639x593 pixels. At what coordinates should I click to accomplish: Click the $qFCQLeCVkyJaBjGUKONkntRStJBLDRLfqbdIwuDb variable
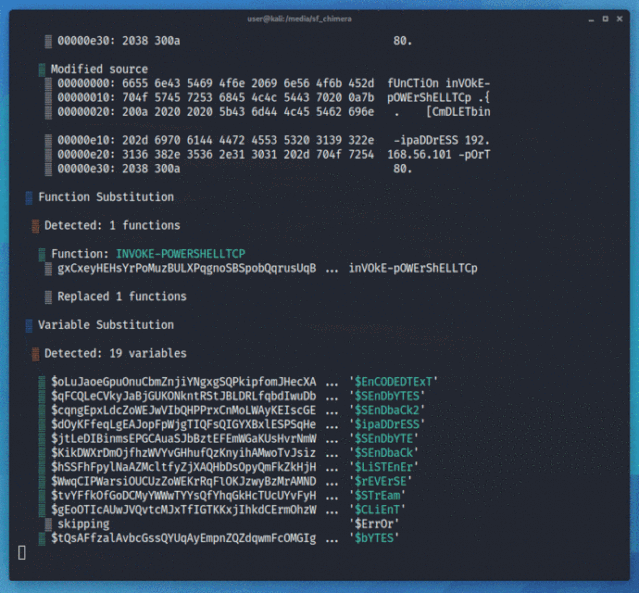click(183, 396)
